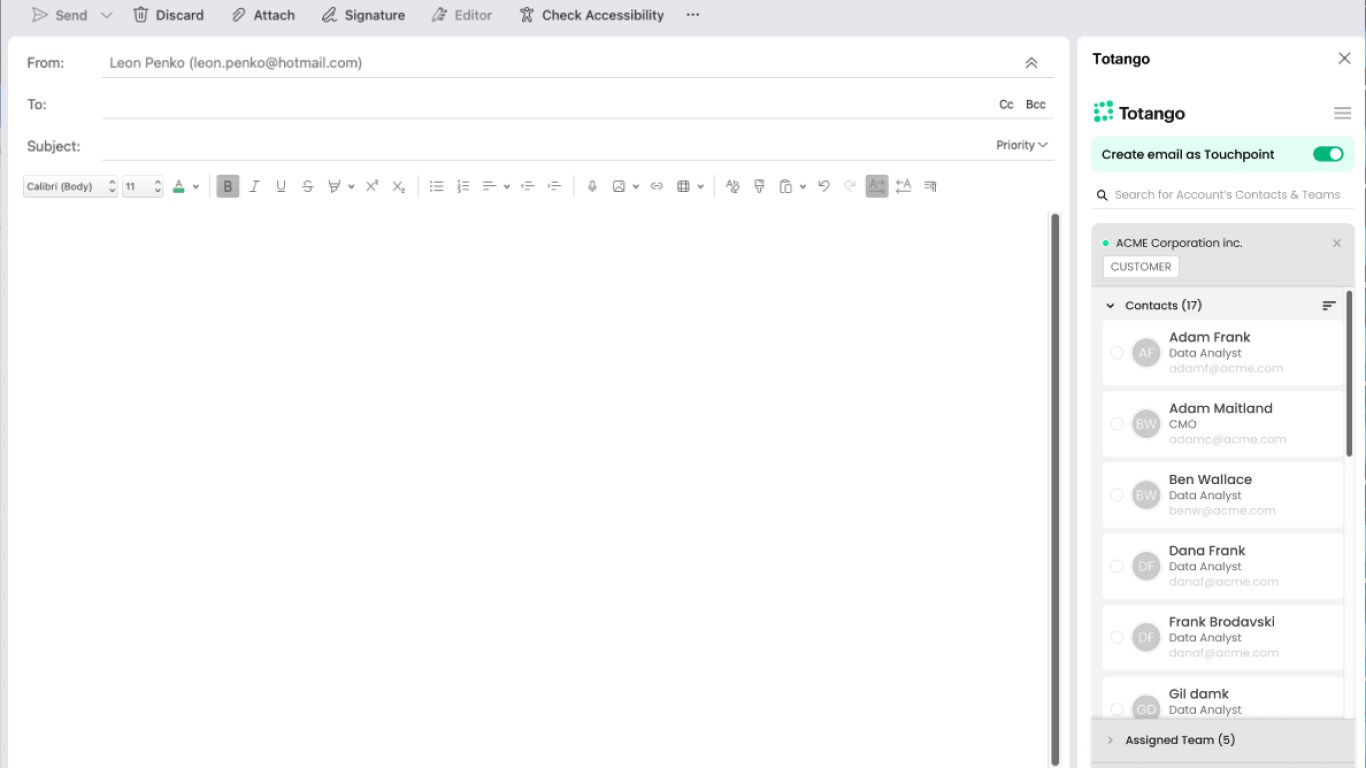Insert a bulleted list
1366x768 pixels.
click(x=437, y=186)
